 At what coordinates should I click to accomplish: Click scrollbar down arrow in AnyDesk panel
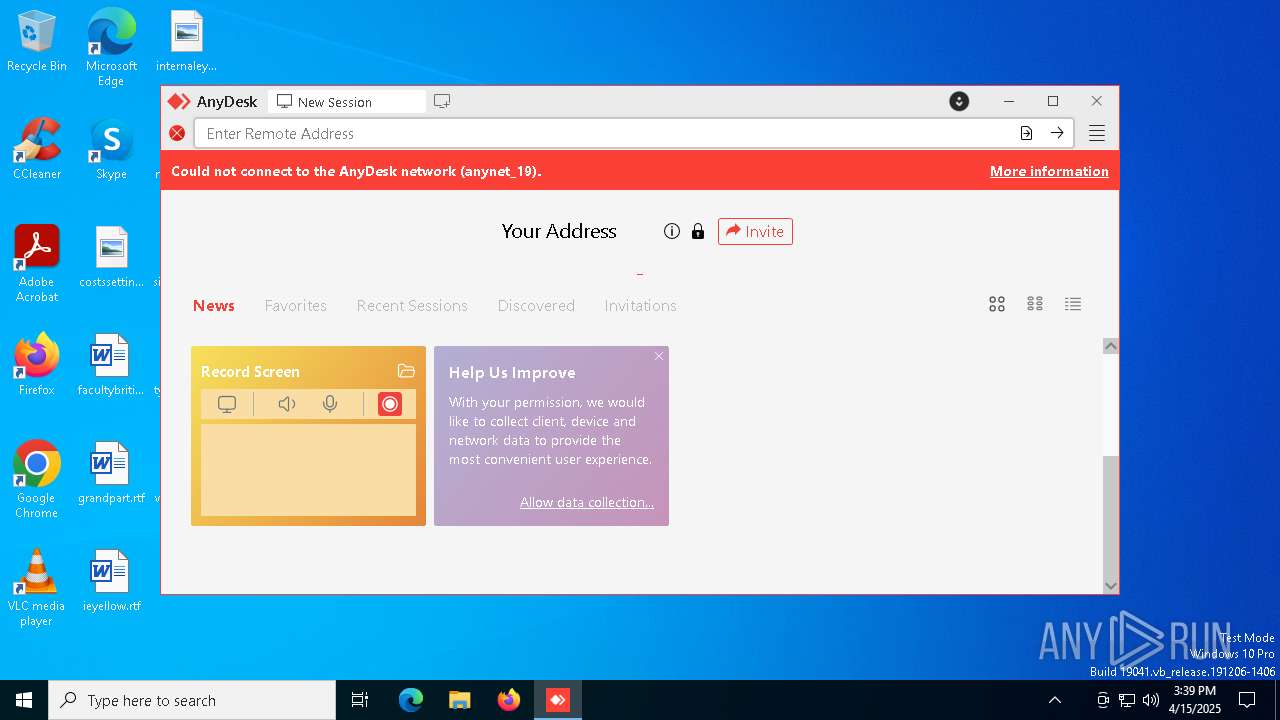tap(1110, 586)
